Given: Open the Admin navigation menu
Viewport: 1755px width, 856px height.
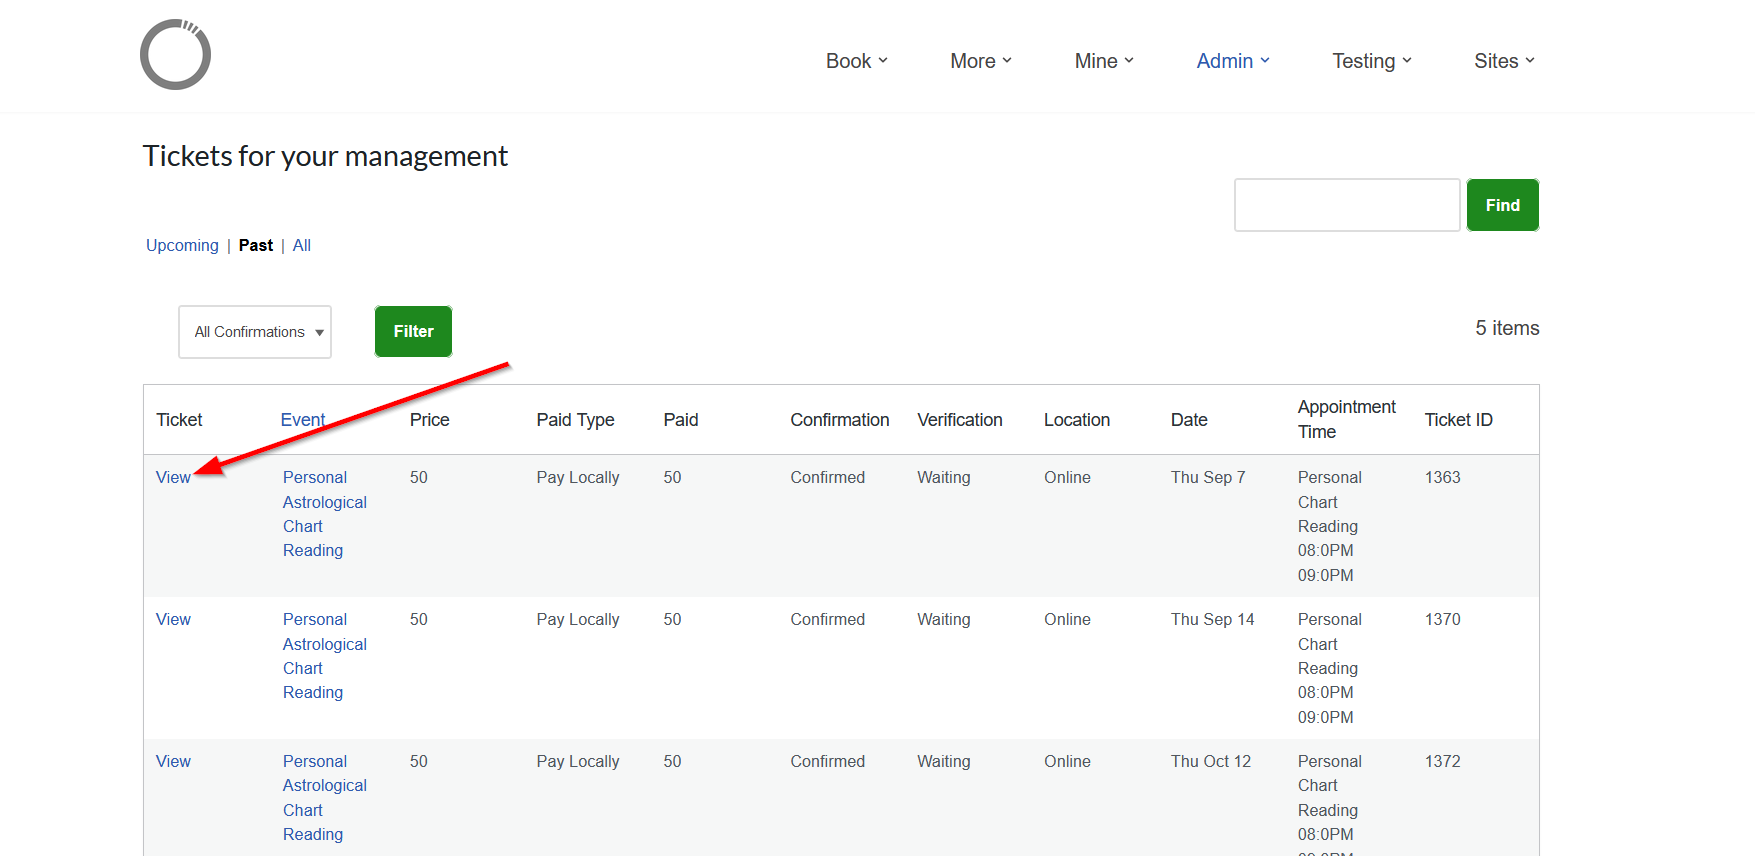Looking at the screenshot, I should pos(1232,61).
